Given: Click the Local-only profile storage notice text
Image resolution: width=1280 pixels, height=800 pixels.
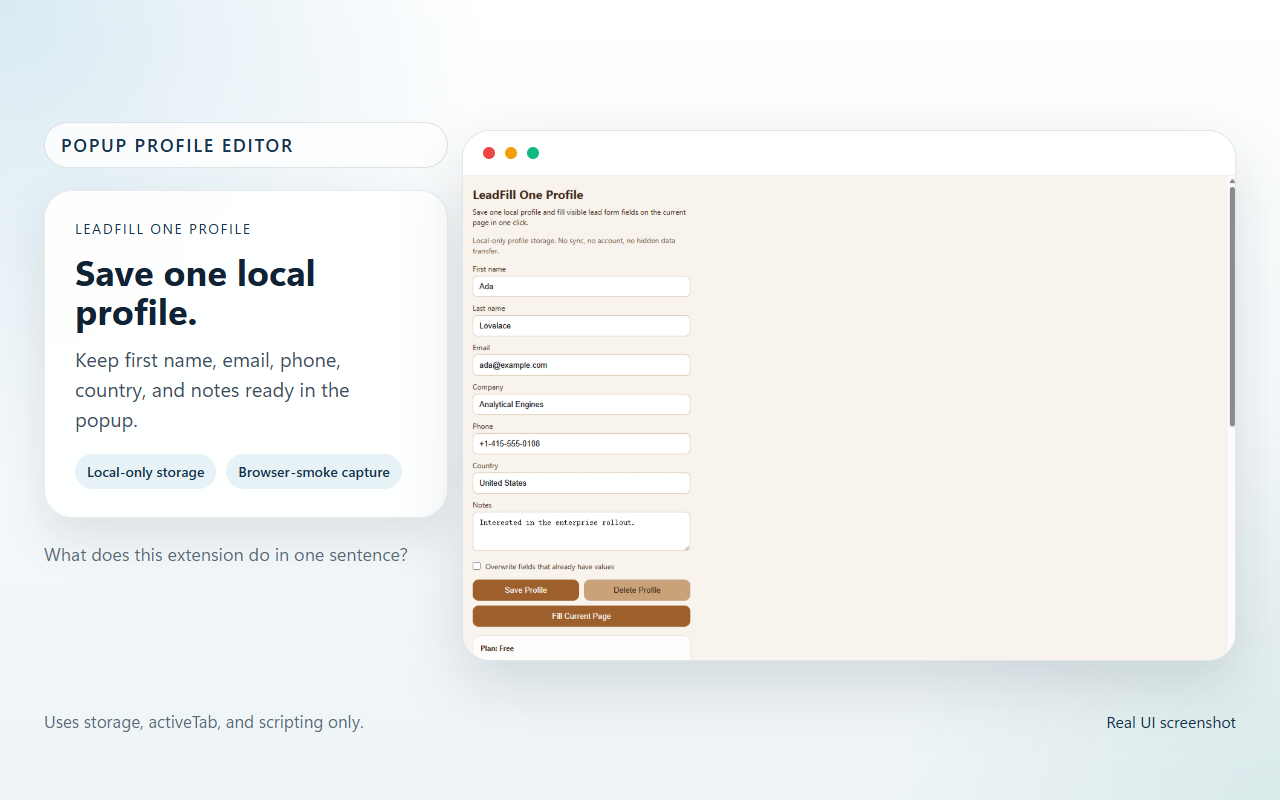Looking at the screenshot, I should coord(574,246).
